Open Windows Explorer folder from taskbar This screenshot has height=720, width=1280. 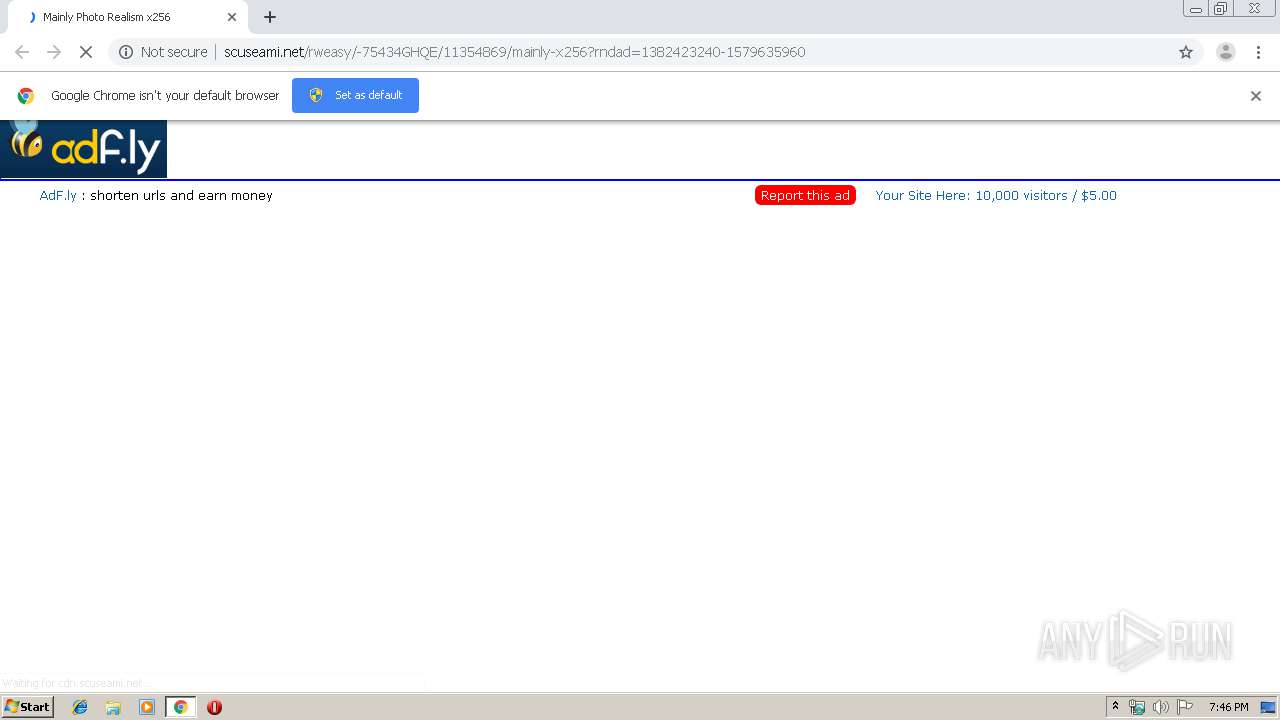pyautogui.click(x=113, y=707)
